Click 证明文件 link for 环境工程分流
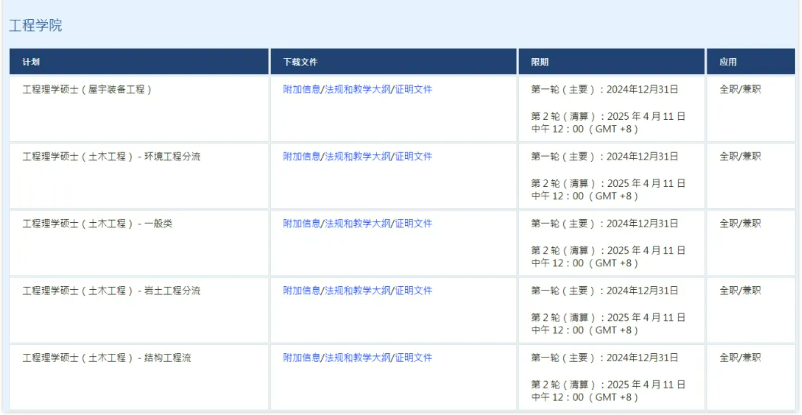The width and height of the screenshot is (802, 415). 413,156
